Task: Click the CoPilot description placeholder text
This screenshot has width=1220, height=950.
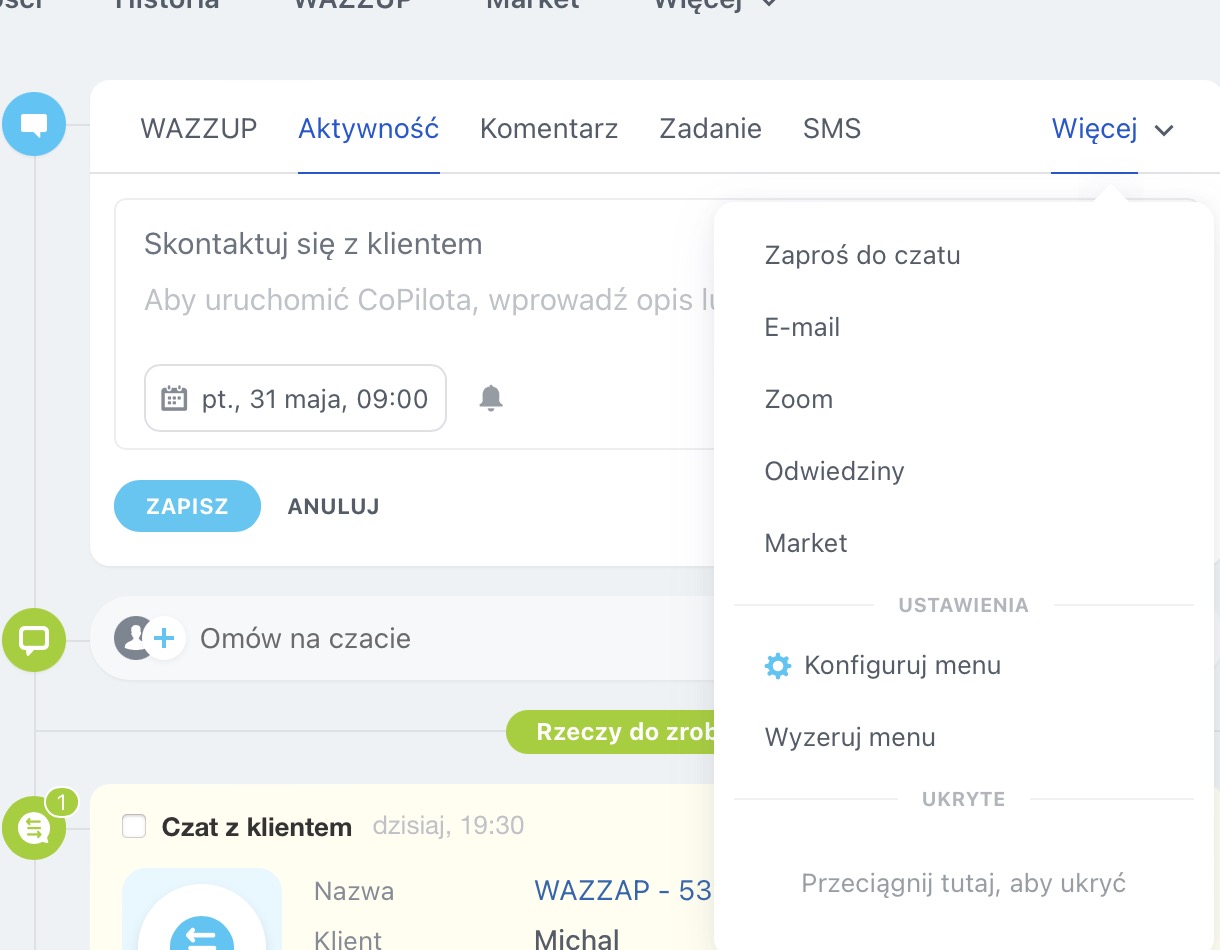Action: [430, 300]
